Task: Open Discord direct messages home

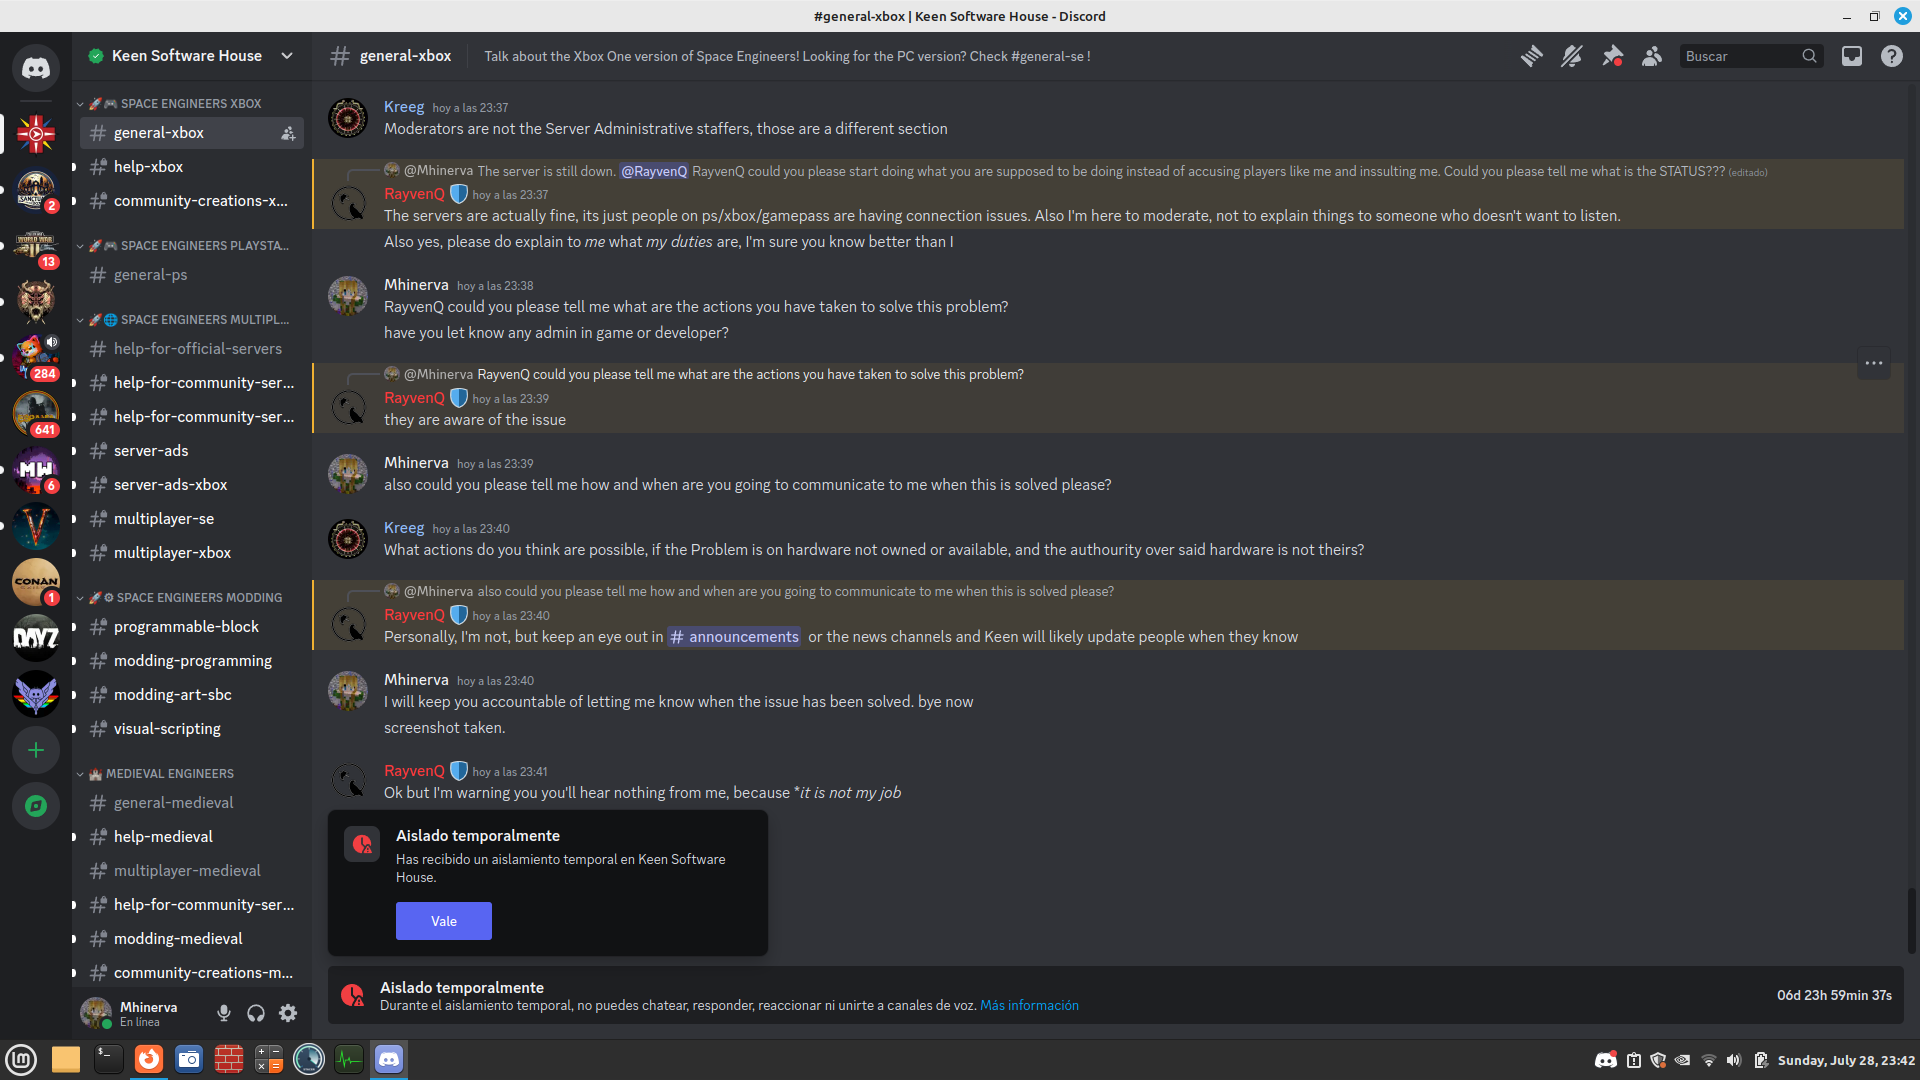Action: click(36, 68)
